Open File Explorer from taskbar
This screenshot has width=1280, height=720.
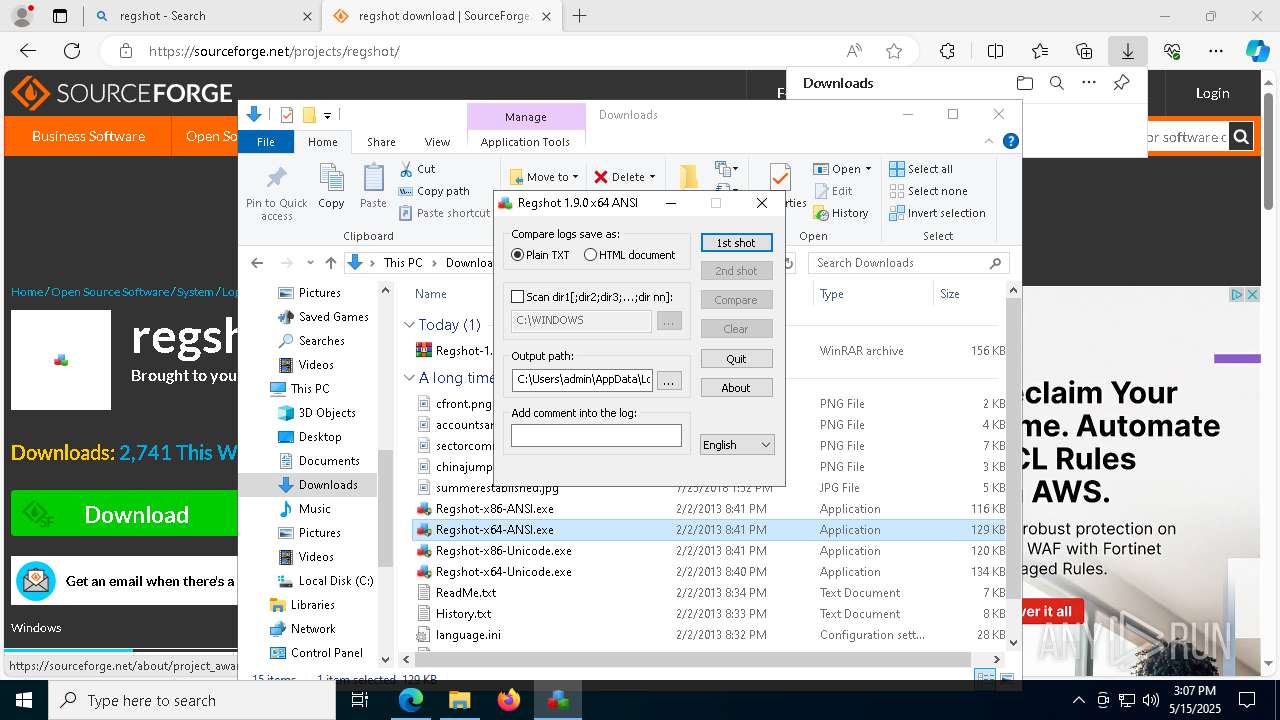(x=459, y=700)
